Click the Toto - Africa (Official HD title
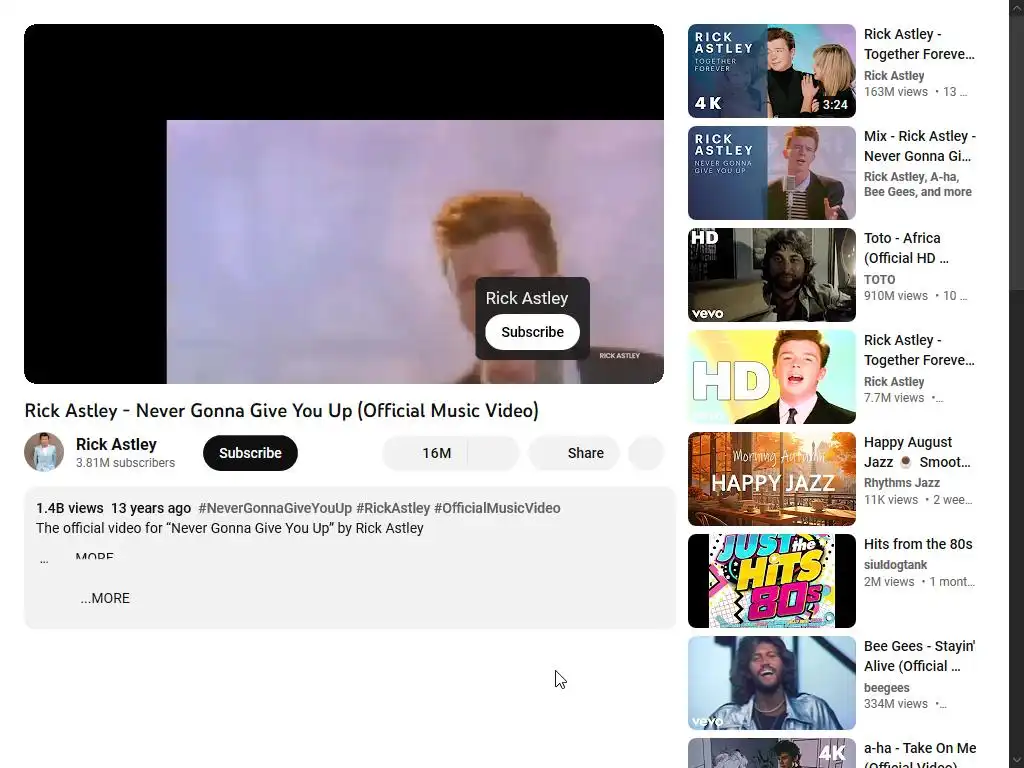The height and width of the screenshot is (768, 1024). click(x=906, y=248)
